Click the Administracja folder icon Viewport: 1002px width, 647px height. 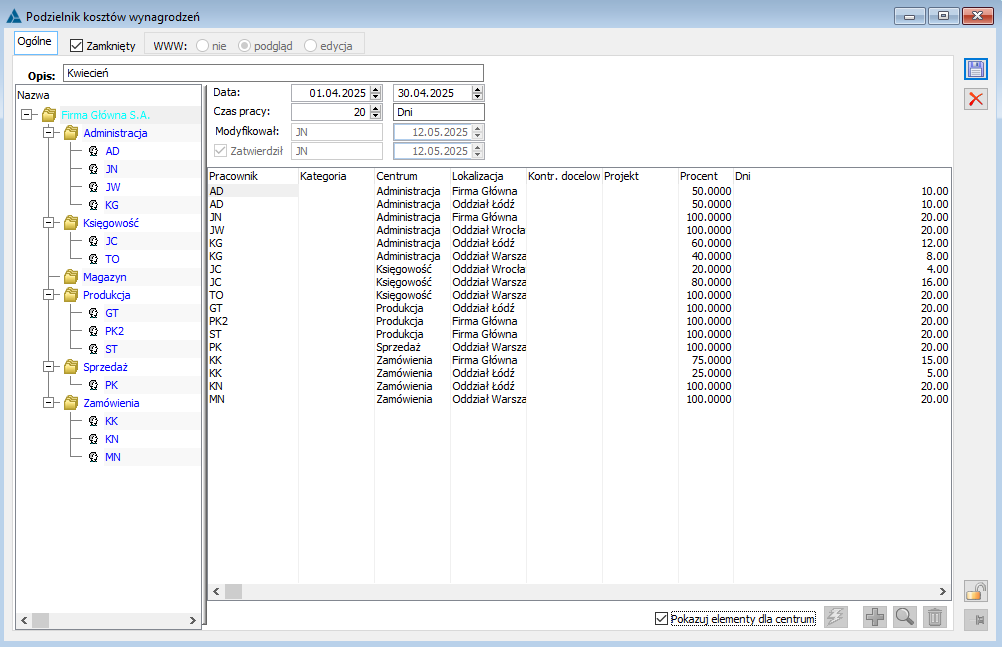click(x=71, y=133)
